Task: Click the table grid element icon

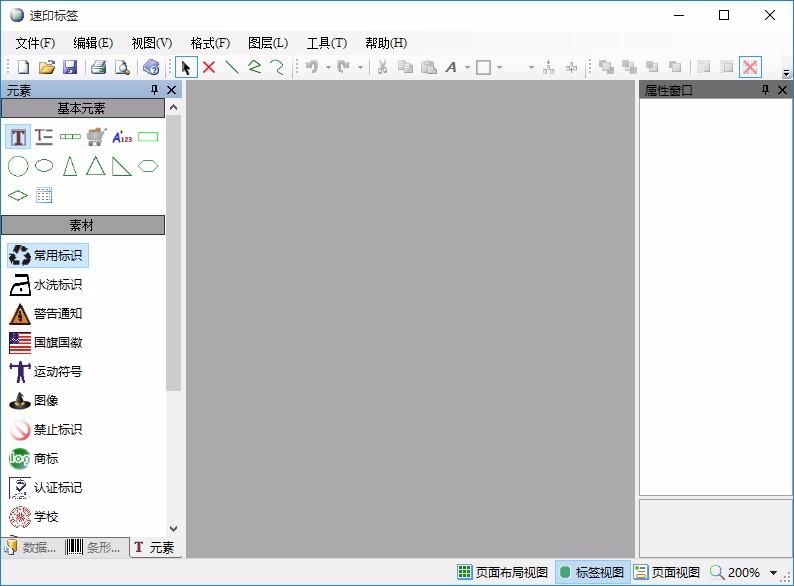Action: 44,195
